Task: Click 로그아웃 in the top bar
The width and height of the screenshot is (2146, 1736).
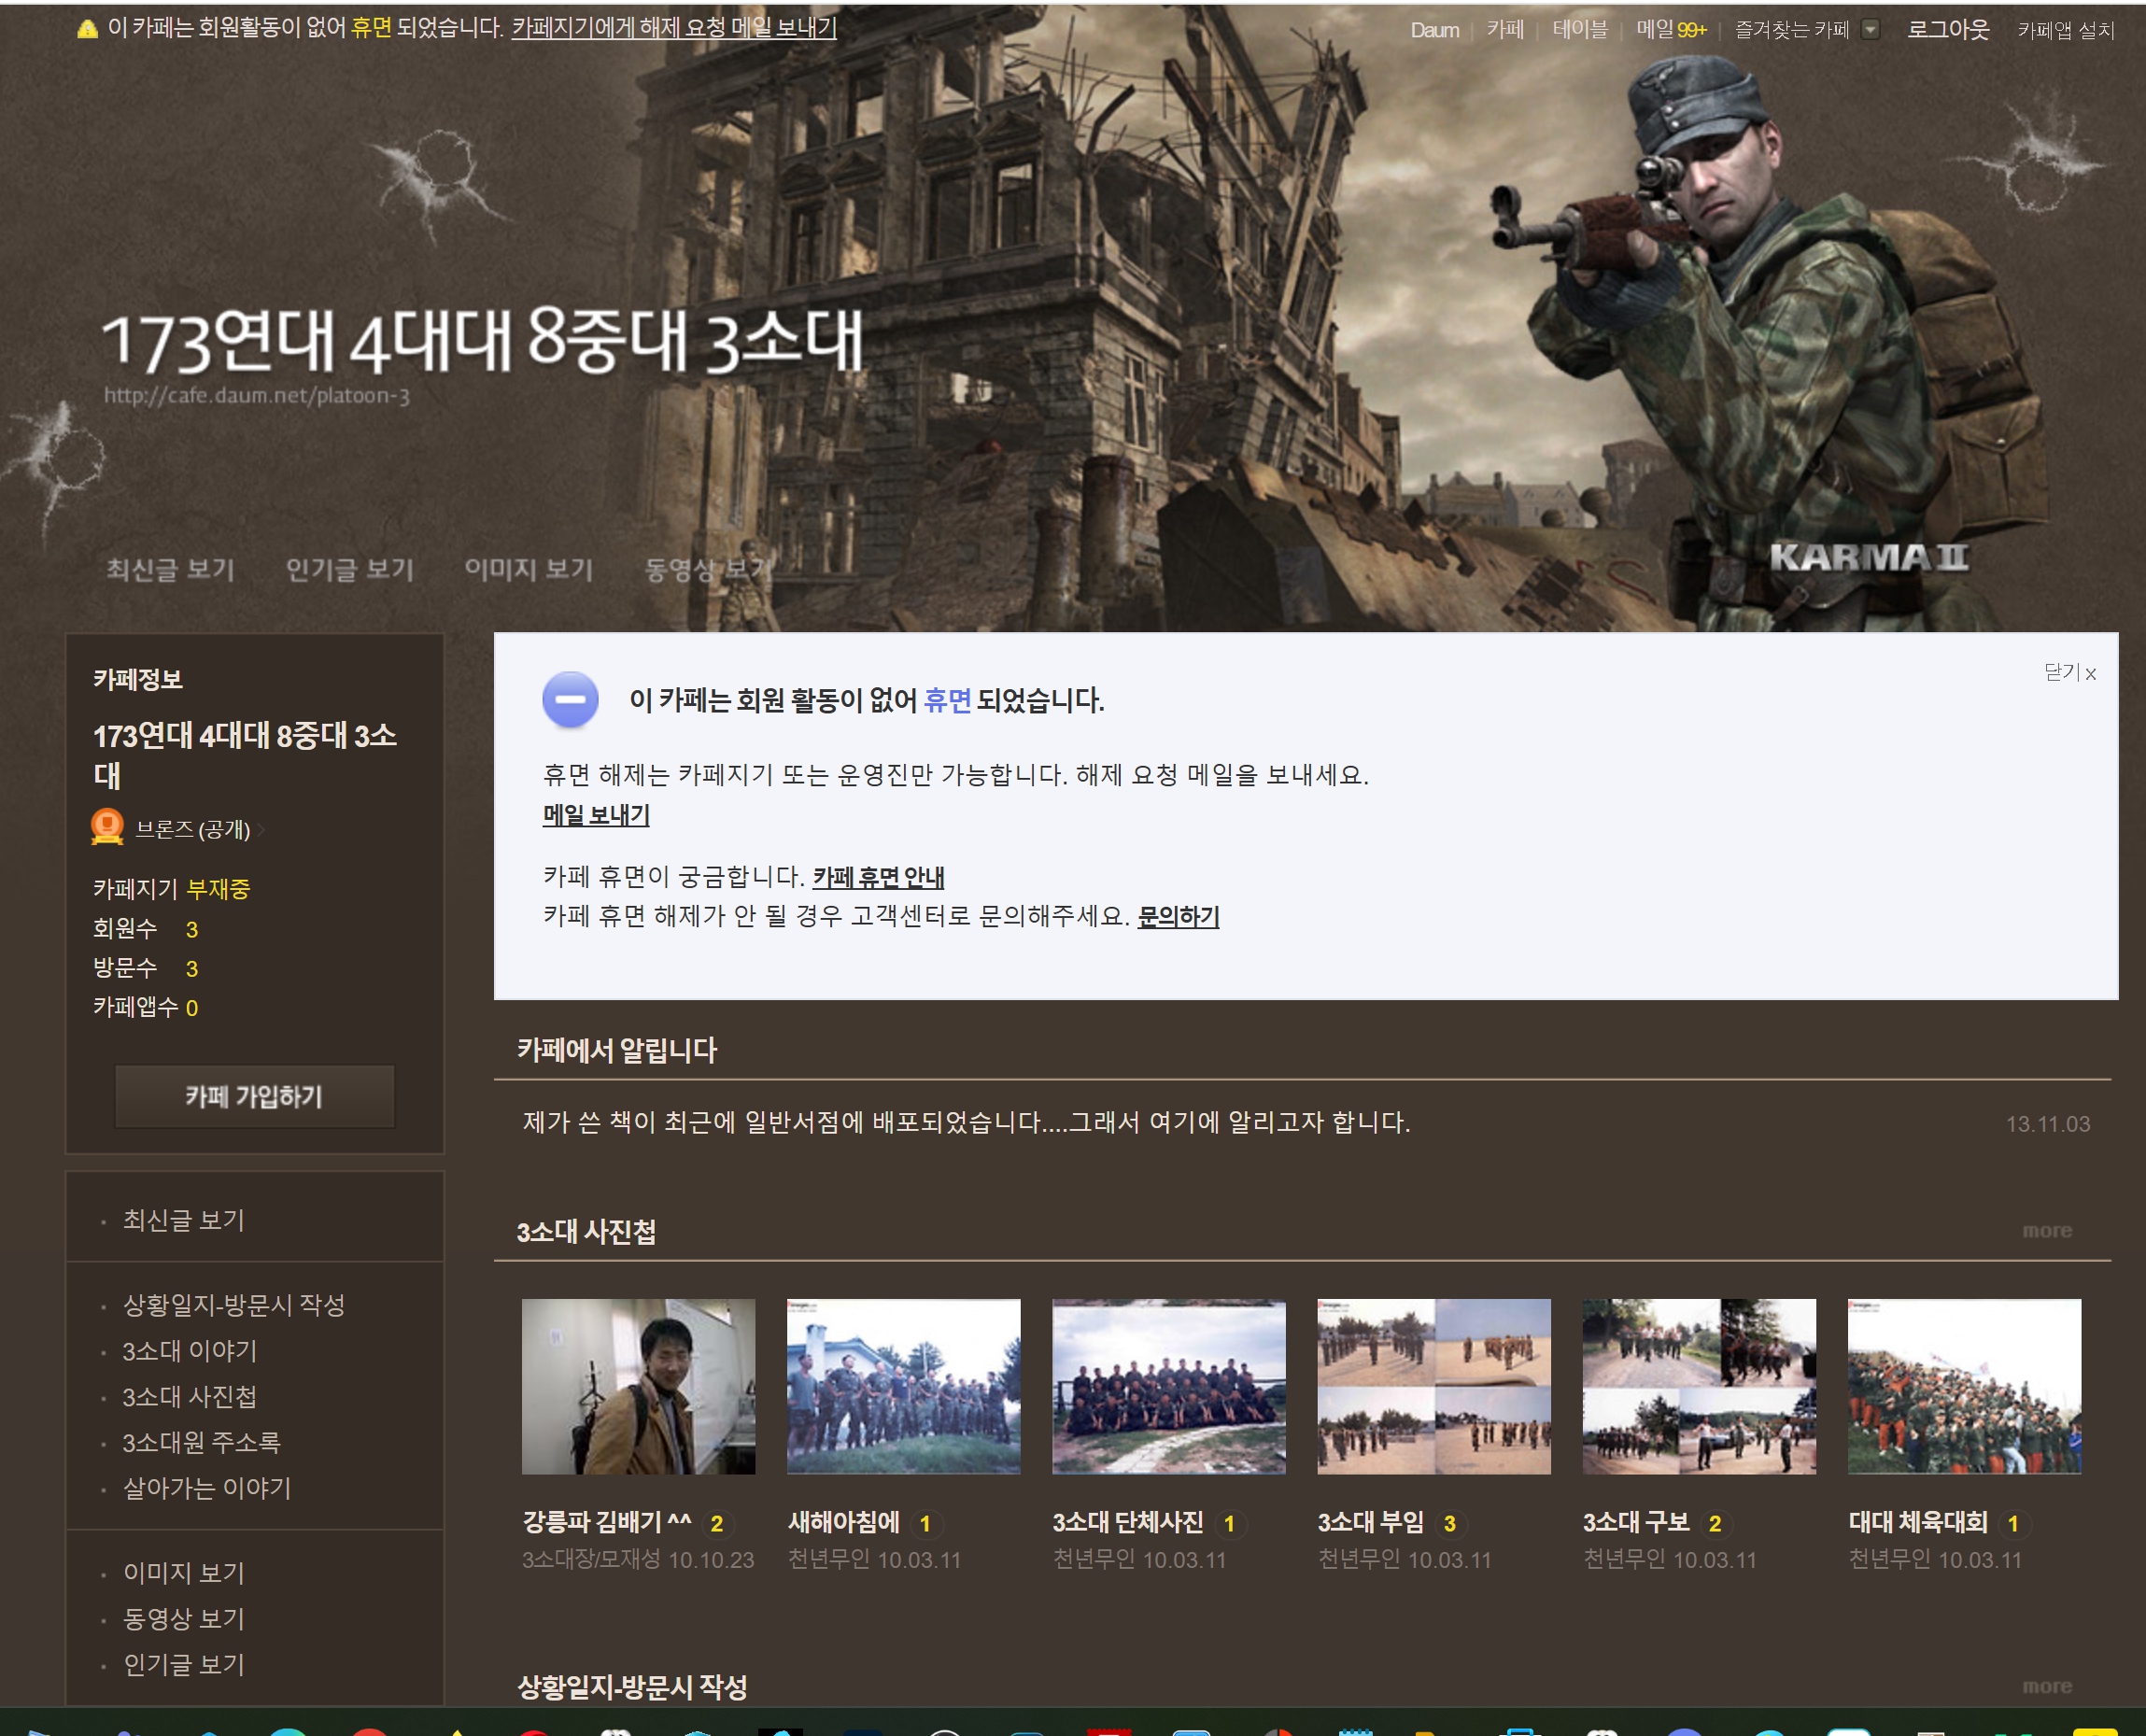Action: pos(1947,30)
